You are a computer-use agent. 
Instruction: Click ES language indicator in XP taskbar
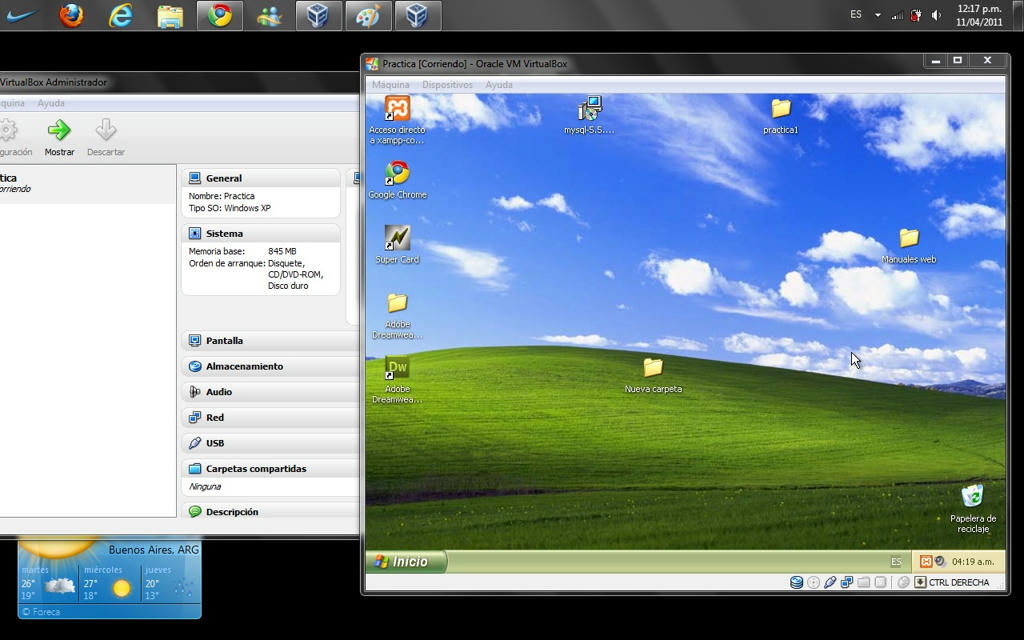896,562
